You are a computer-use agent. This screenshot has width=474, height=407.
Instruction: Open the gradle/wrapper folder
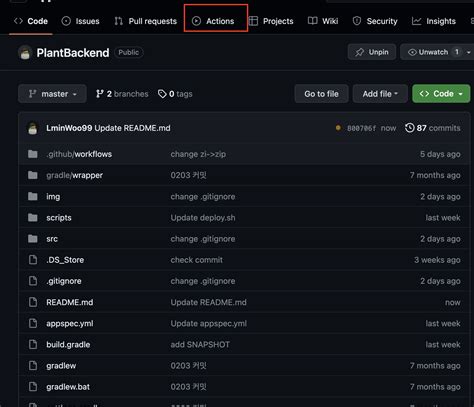point(74,175)
